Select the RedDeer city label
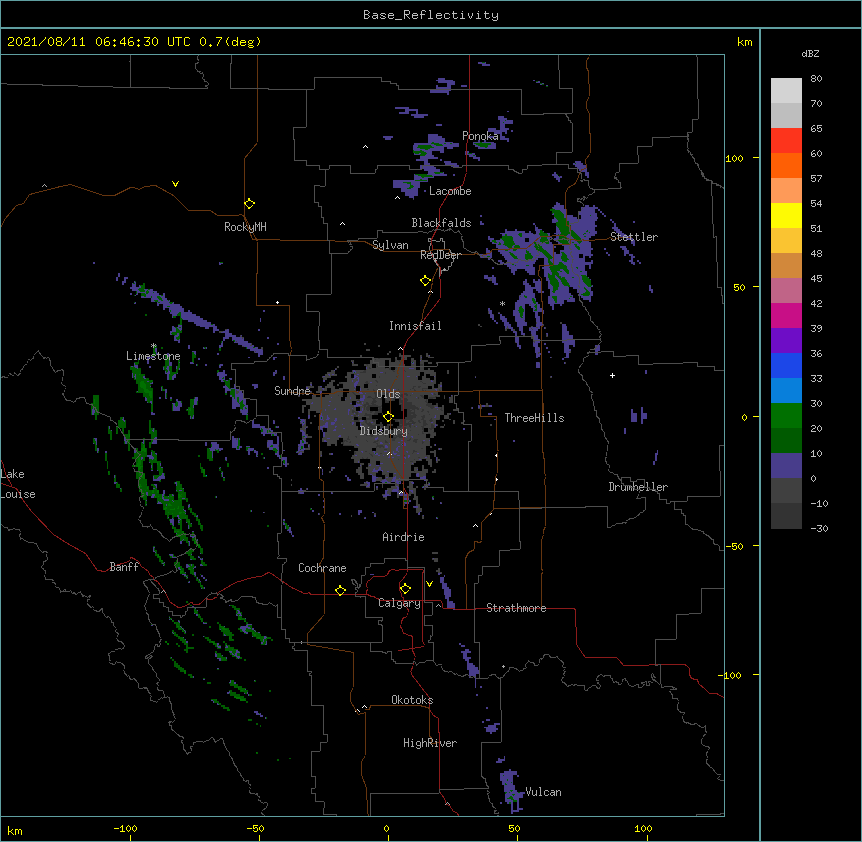The height and width of the screenshot is (842, 862). click(x=440, y=255)
